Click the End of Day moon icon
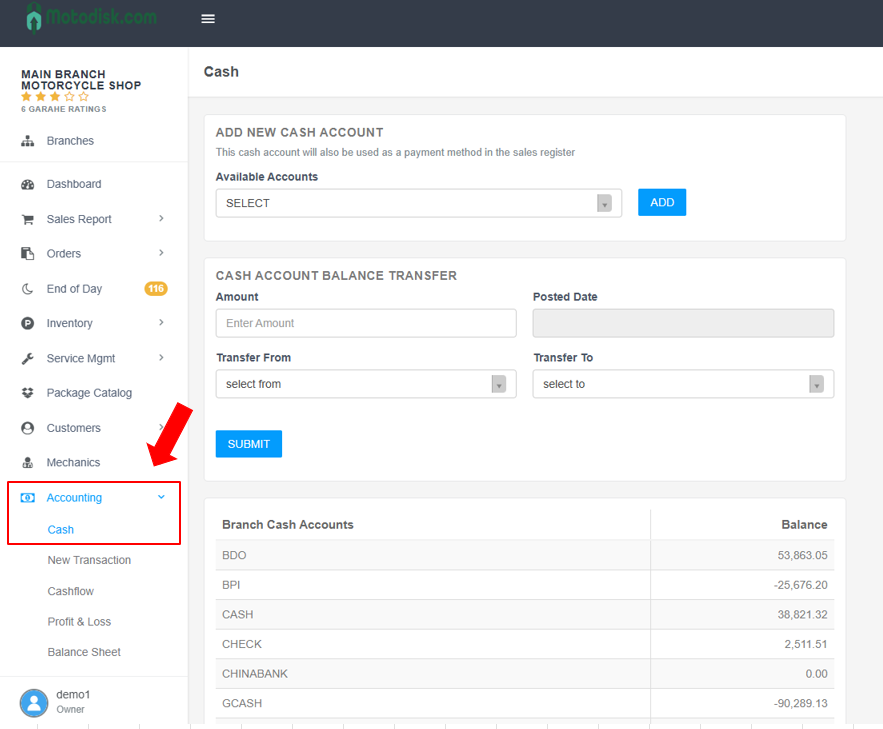This screenshot has width=883, height=729. (x=28, y=289)
